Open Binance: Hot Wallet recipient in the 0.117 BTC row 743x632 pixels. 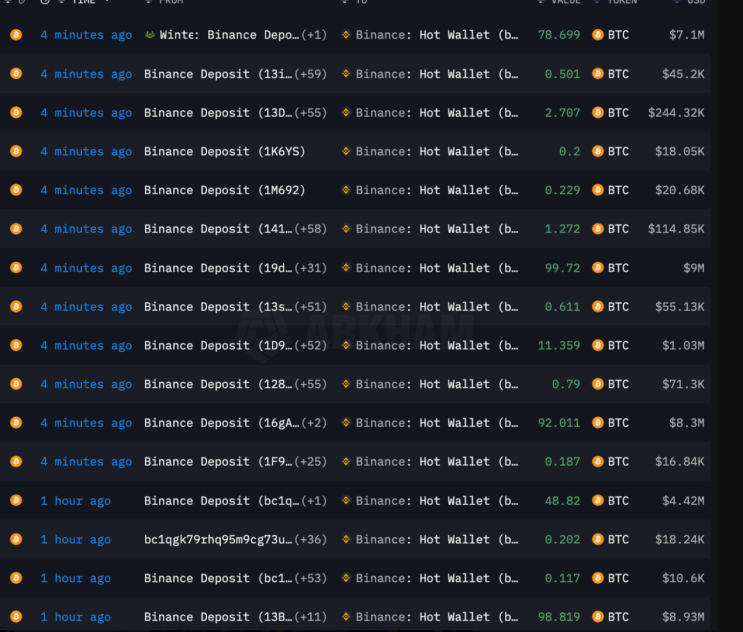click(437, 578)
